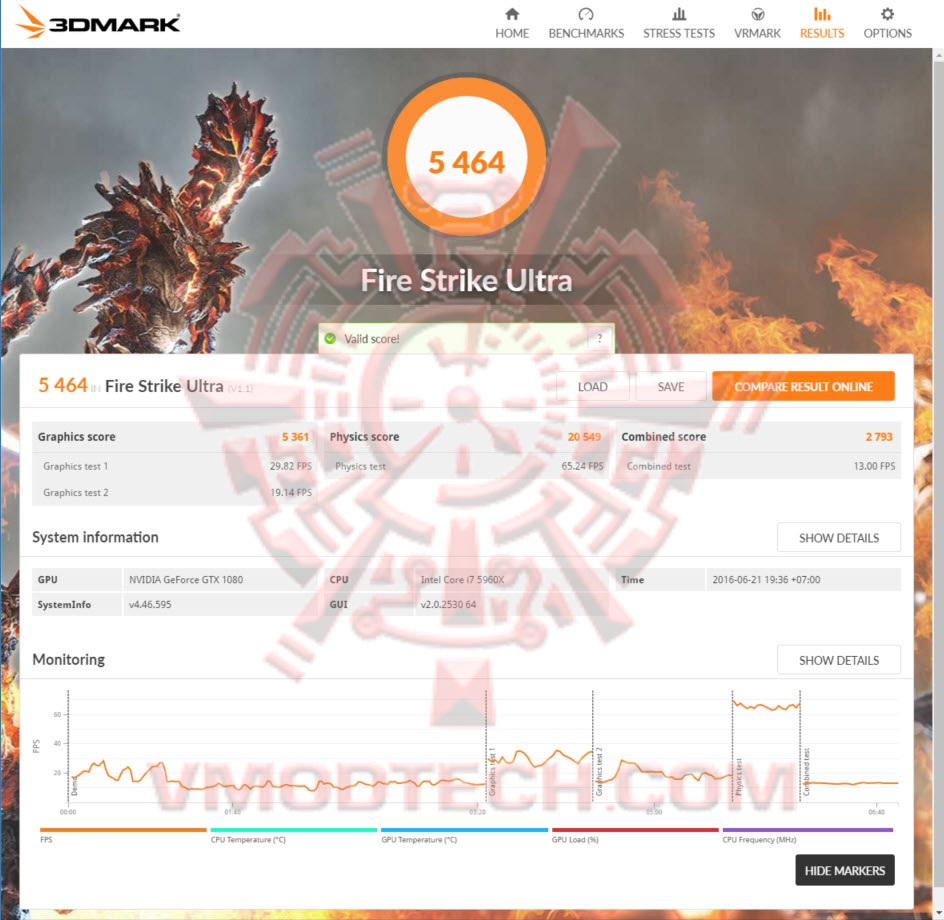Click the Physics test row
This screenshot has height=920, width=944.
pos(467,466)
